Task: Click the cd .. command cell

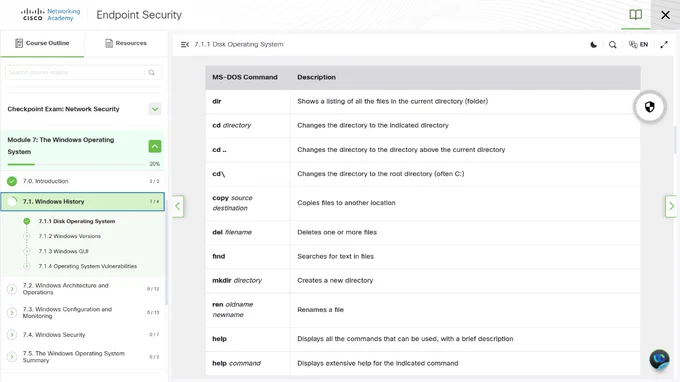Action: (248, 150)
